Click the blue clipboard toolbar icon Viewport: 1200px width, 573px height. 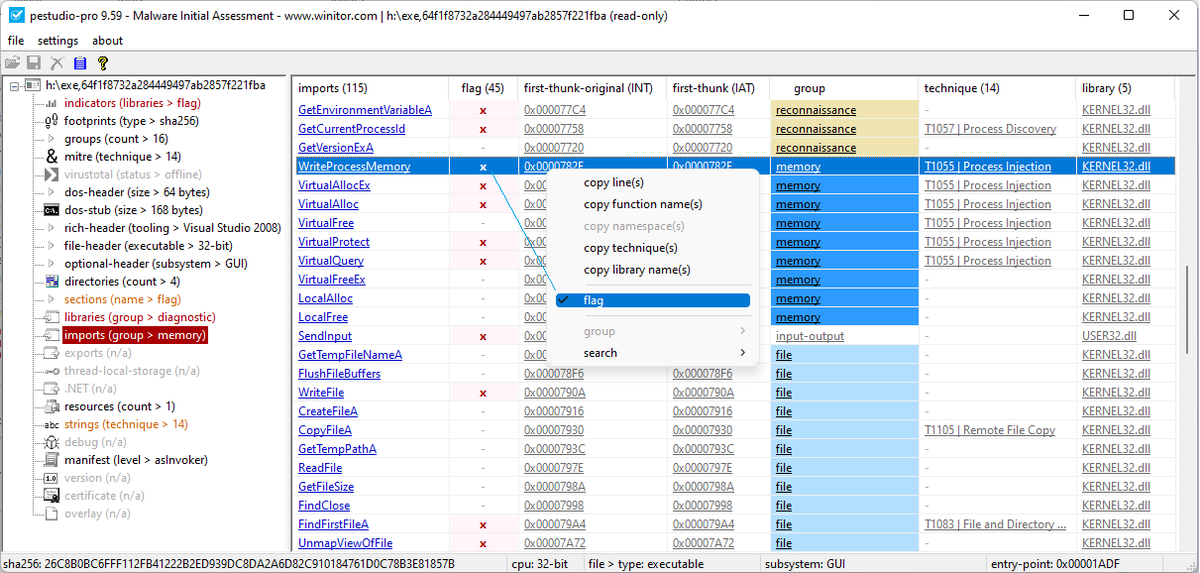pyautogui.click(x=80, y=63)
